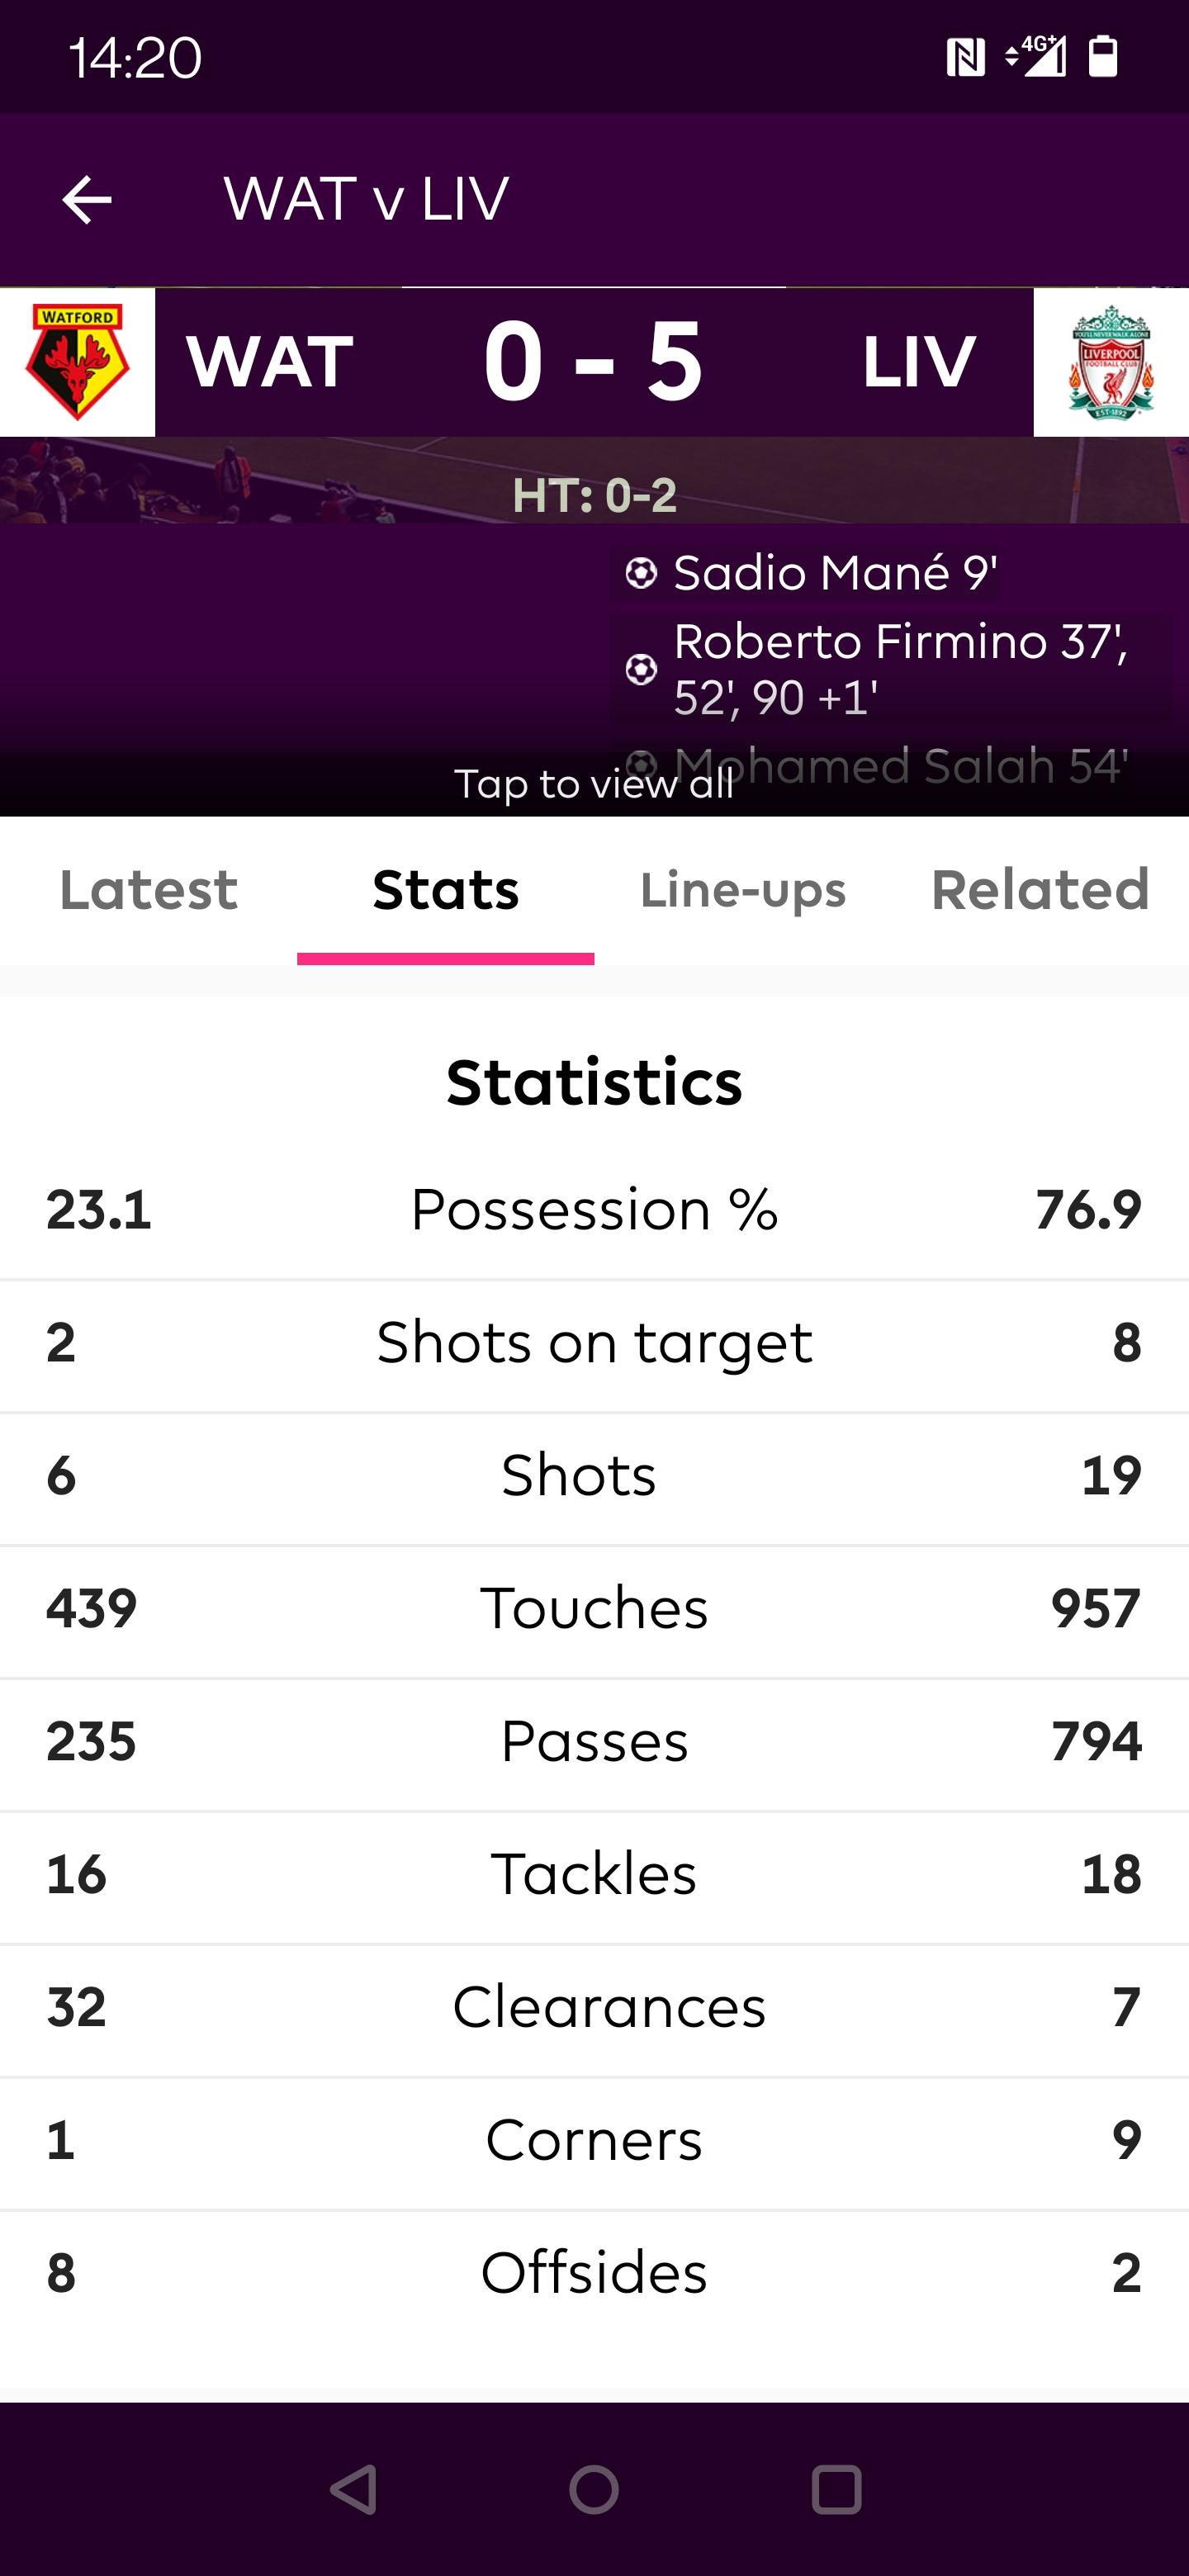This screenshot has height=2576, width=1189.
Task: Tap the NFC status bar icon
Action: 965,58
